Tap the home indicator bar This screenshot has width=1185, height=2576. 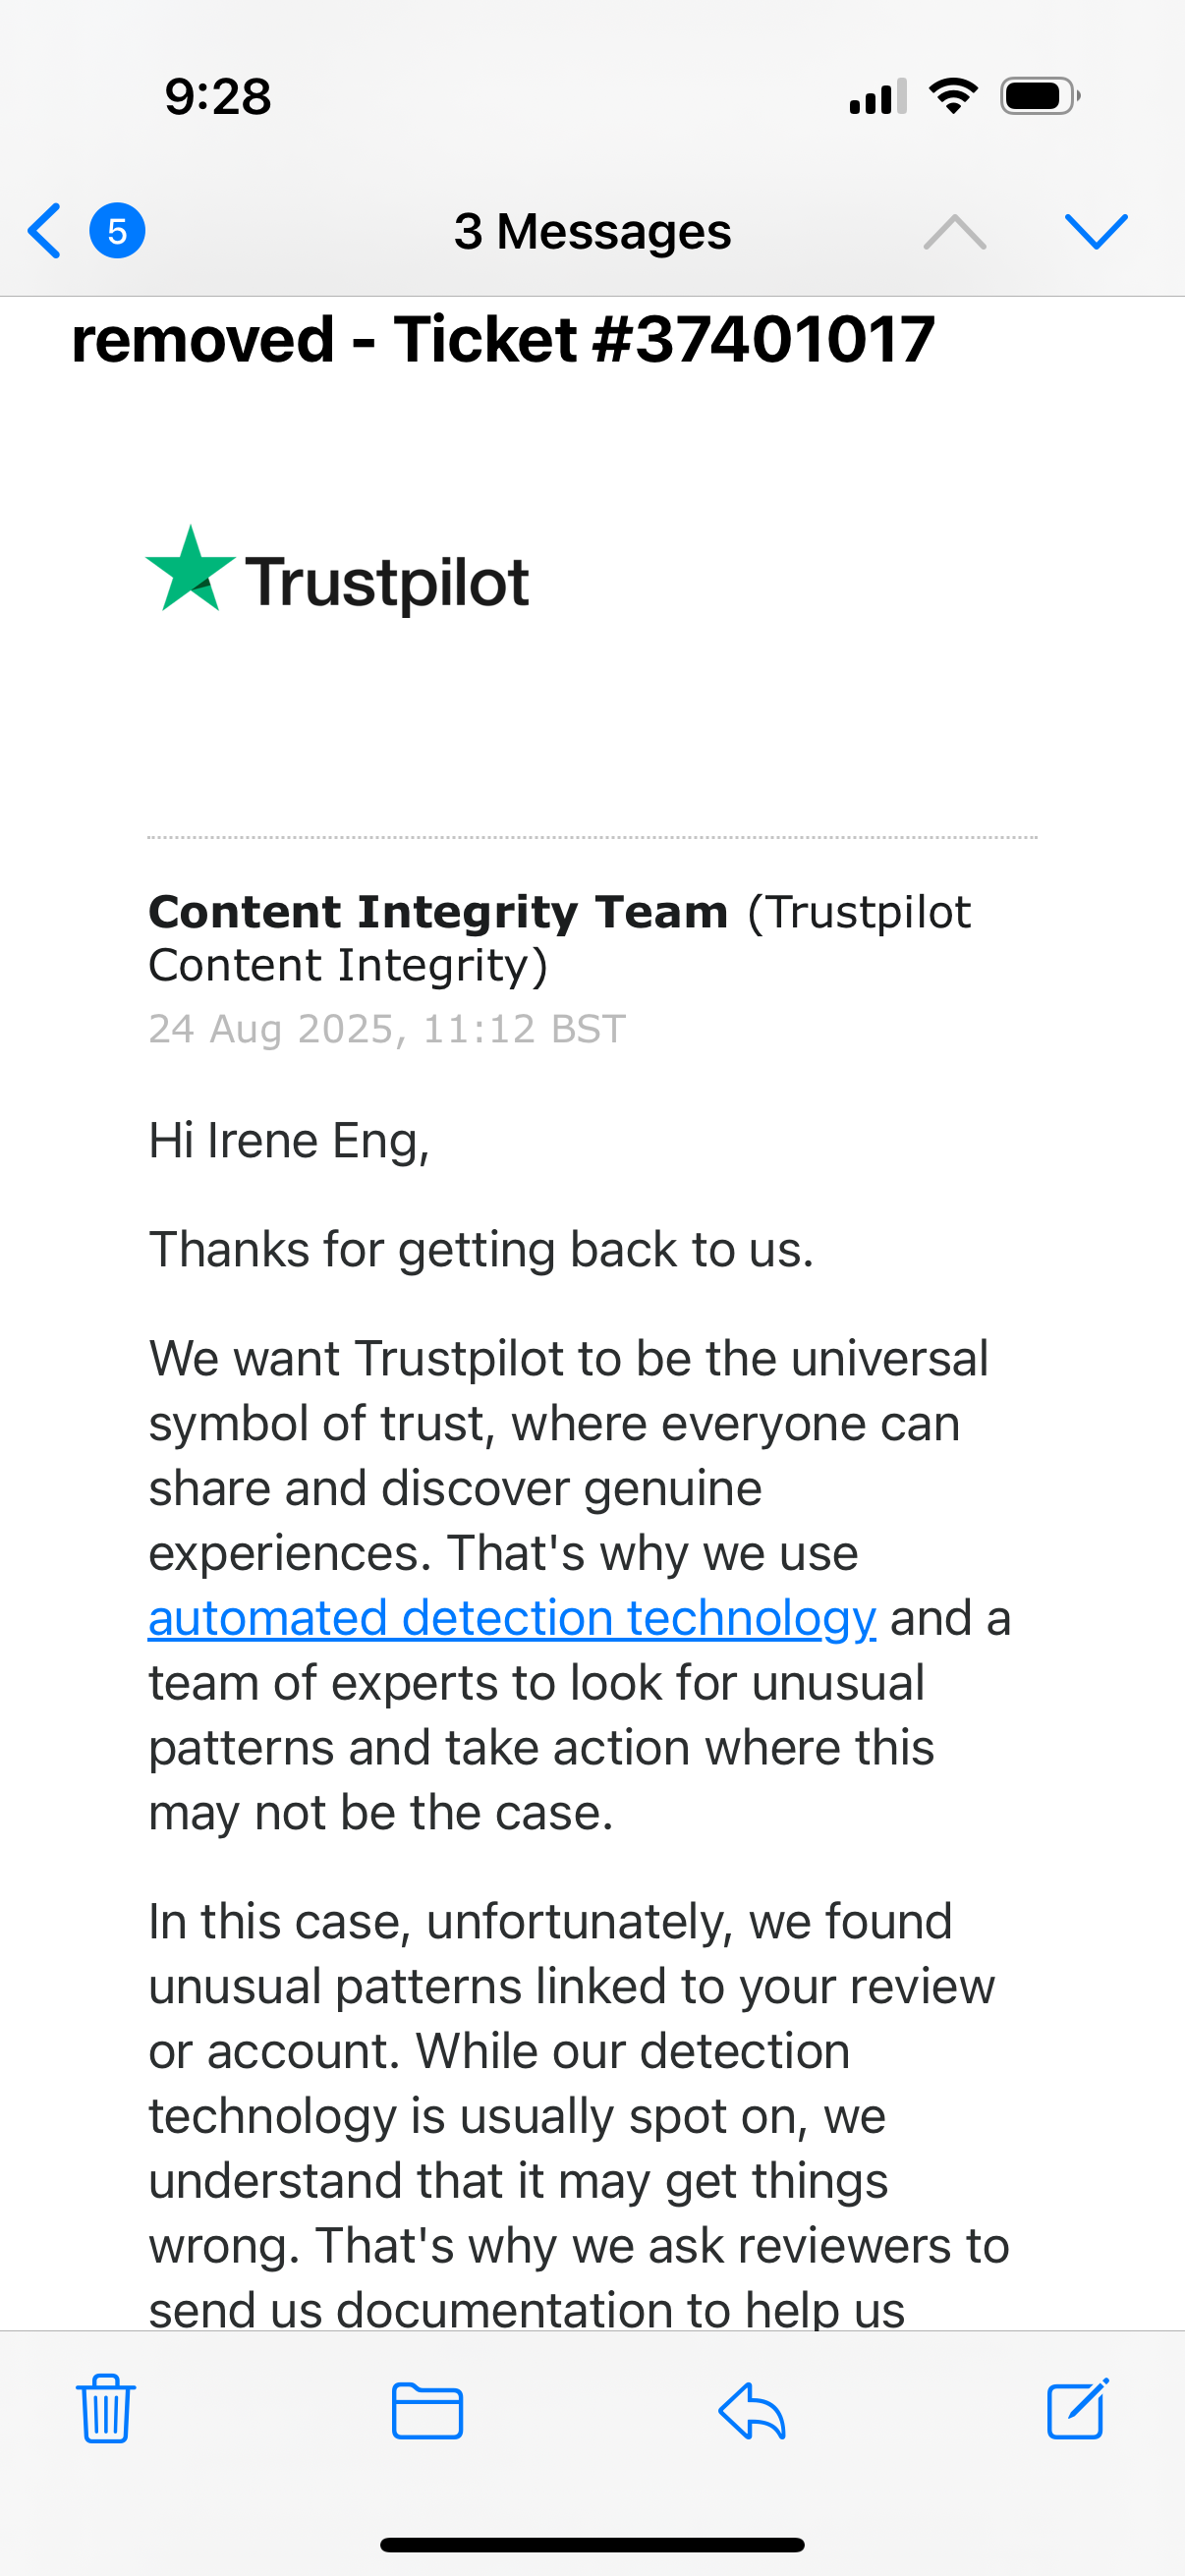tap(592, 2545)
